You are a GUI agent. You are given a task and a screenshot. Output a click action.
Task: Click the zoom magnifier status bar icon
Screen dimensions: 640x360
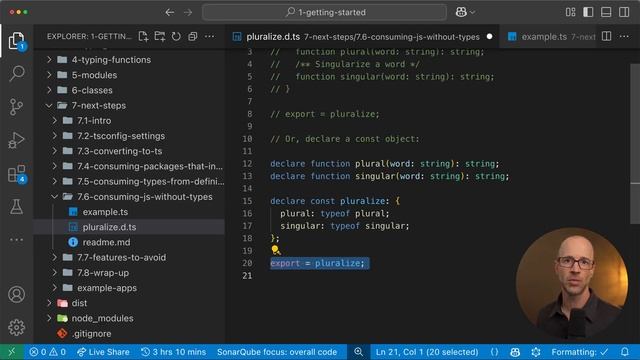click(x=358, y=352)
